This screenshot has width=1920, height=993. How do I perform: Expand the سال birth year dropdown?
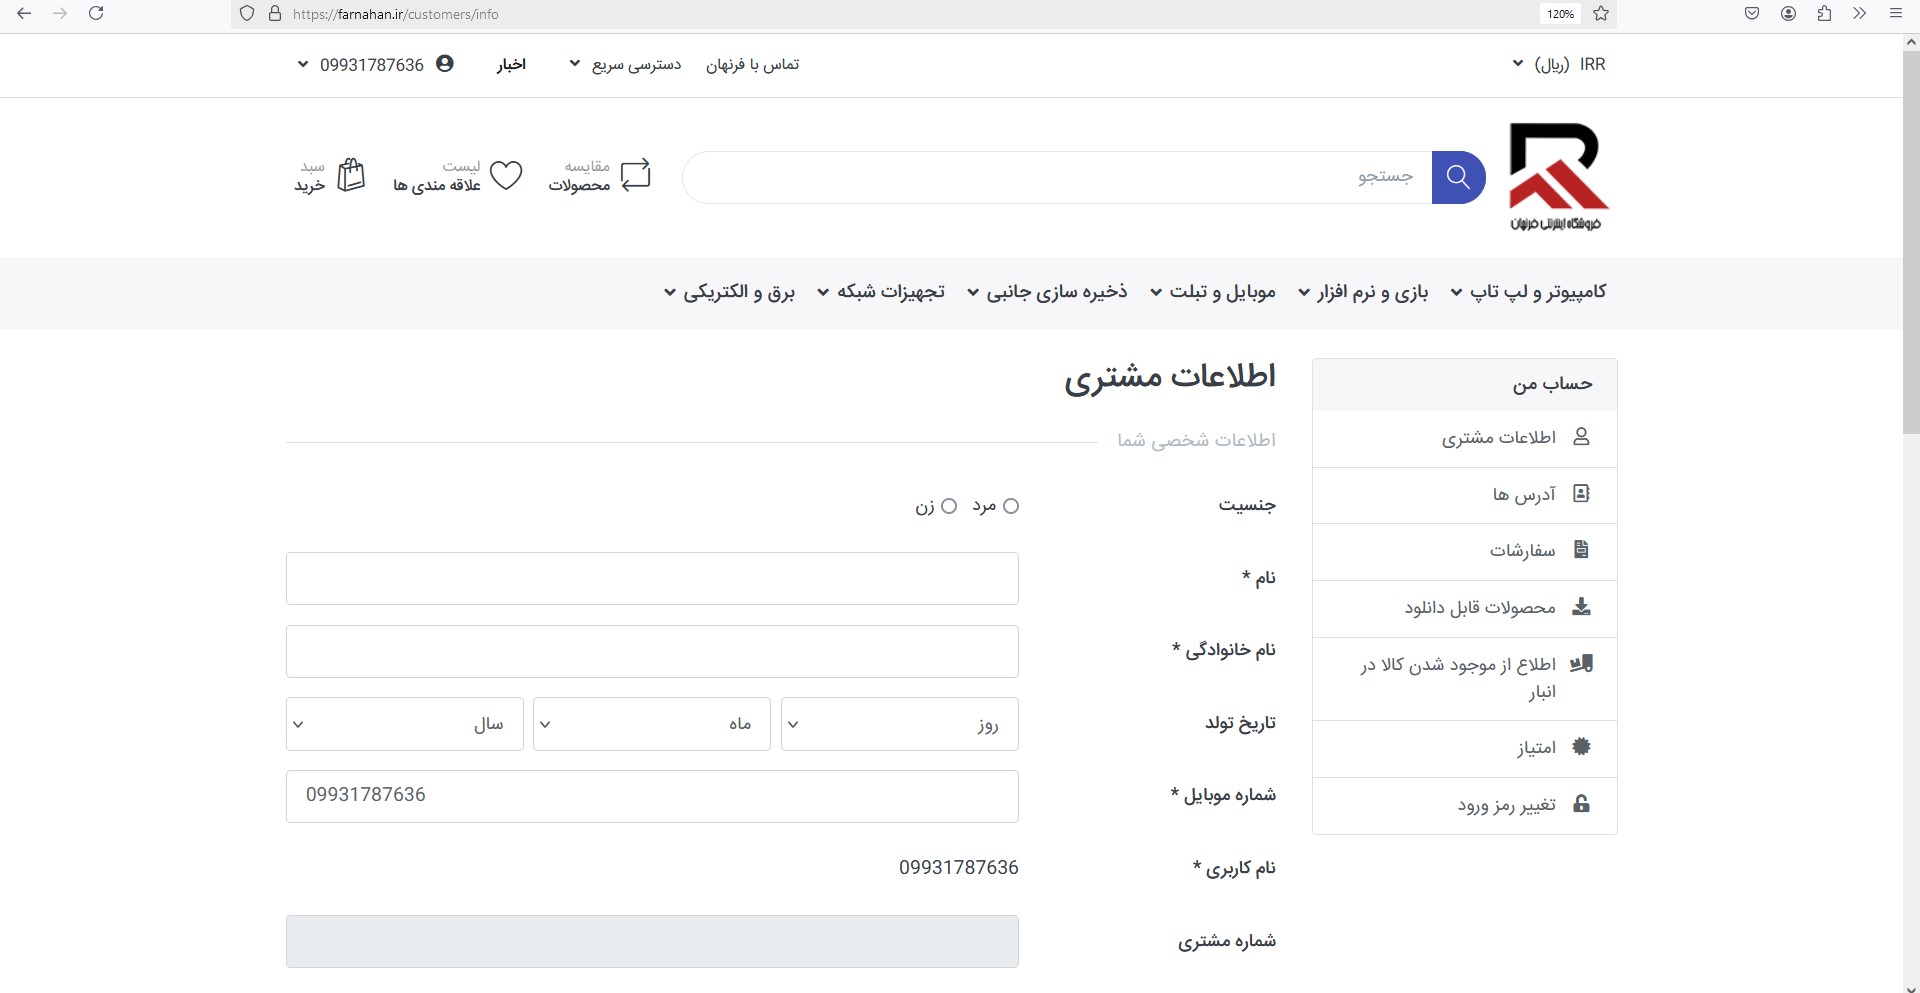[404, 724]
